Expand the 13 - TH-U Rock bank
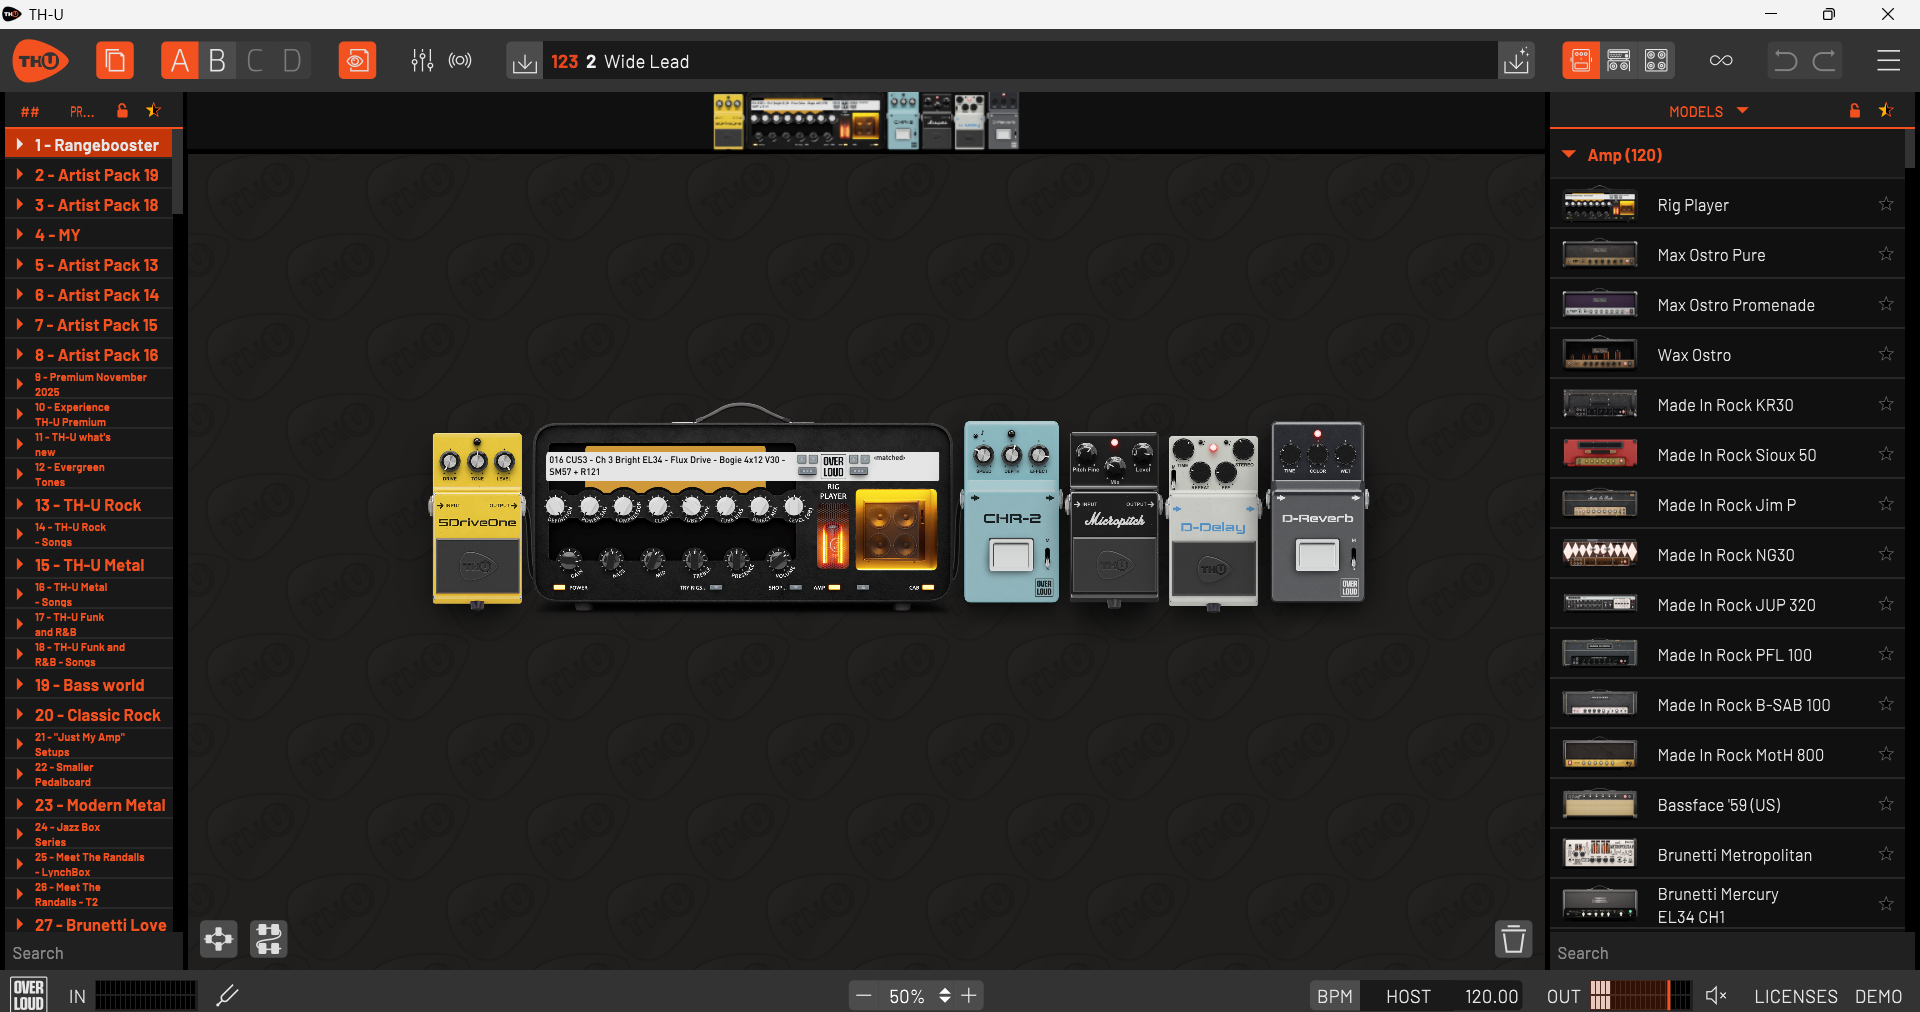Screen dimensions: 1920x1012 click(x=19, y=505)
